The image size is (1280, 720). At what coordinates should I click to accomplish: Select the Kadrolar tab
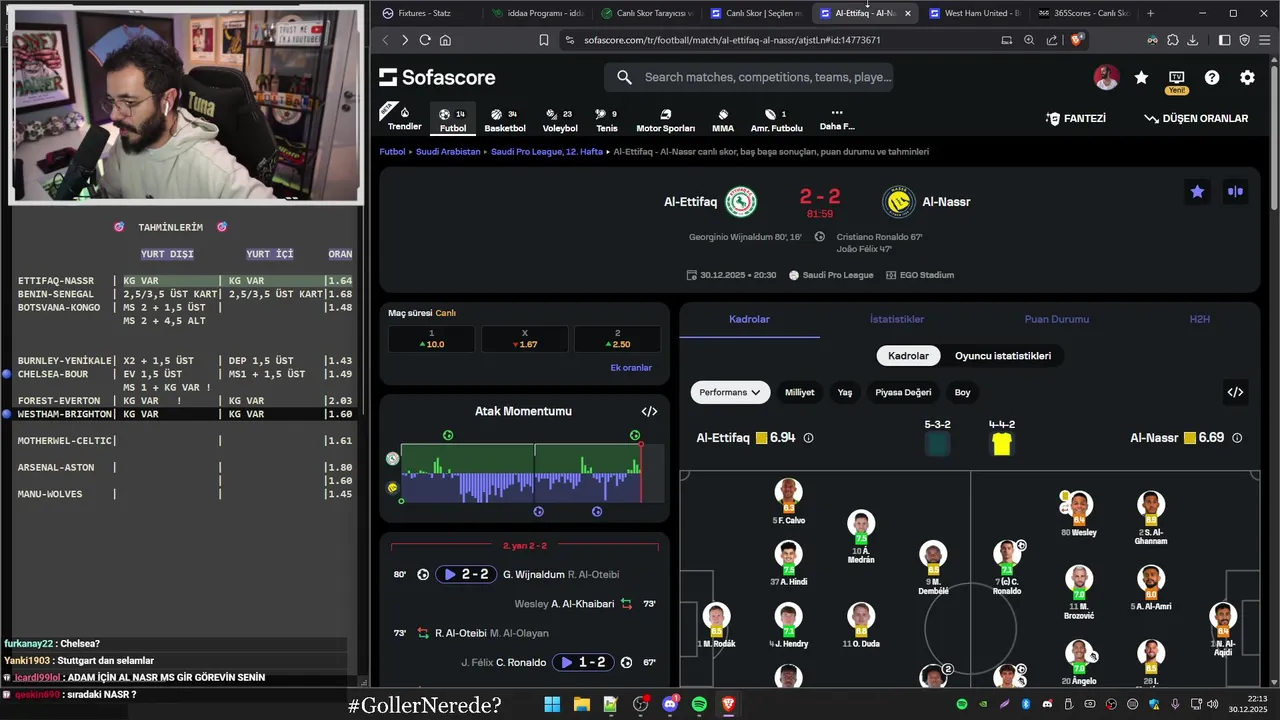click(x=749, y=319)
